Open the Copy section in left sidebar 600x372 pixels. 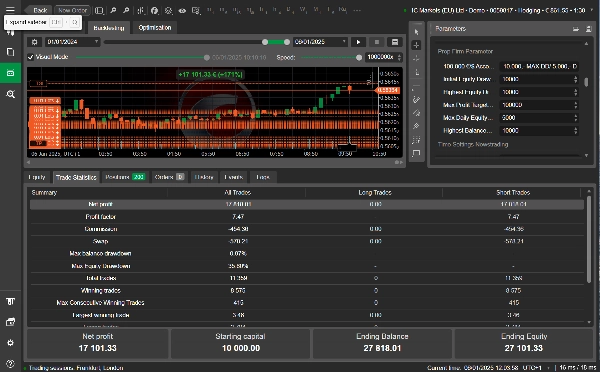pyautogui.click(x=10, y=52)
